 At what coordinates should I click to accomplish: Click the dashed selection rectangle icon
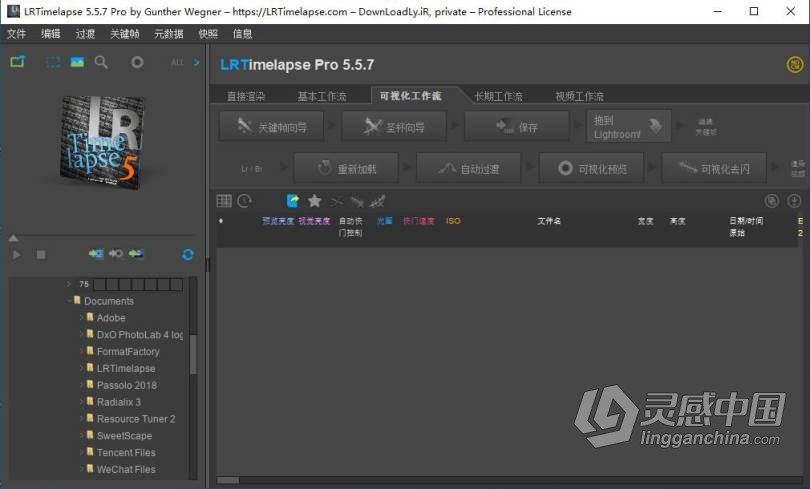tap(53, 62)
